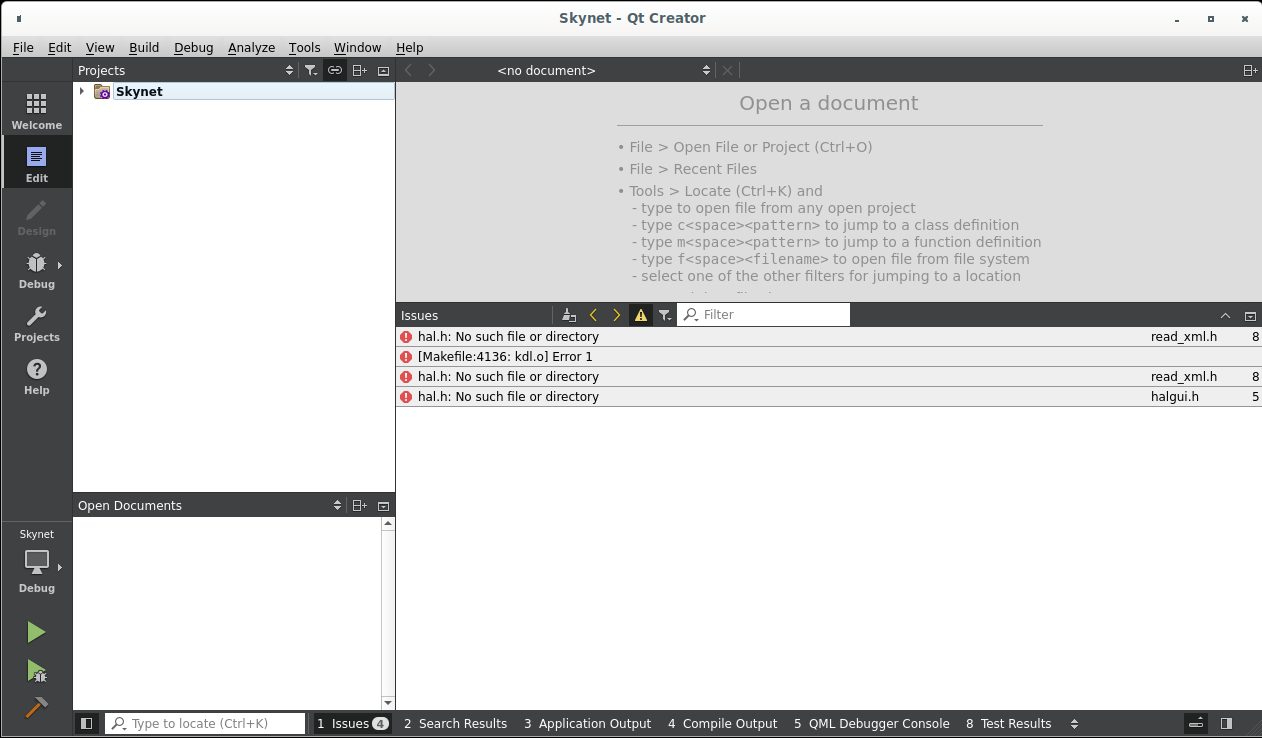Open the Design mode

[37, 216]
